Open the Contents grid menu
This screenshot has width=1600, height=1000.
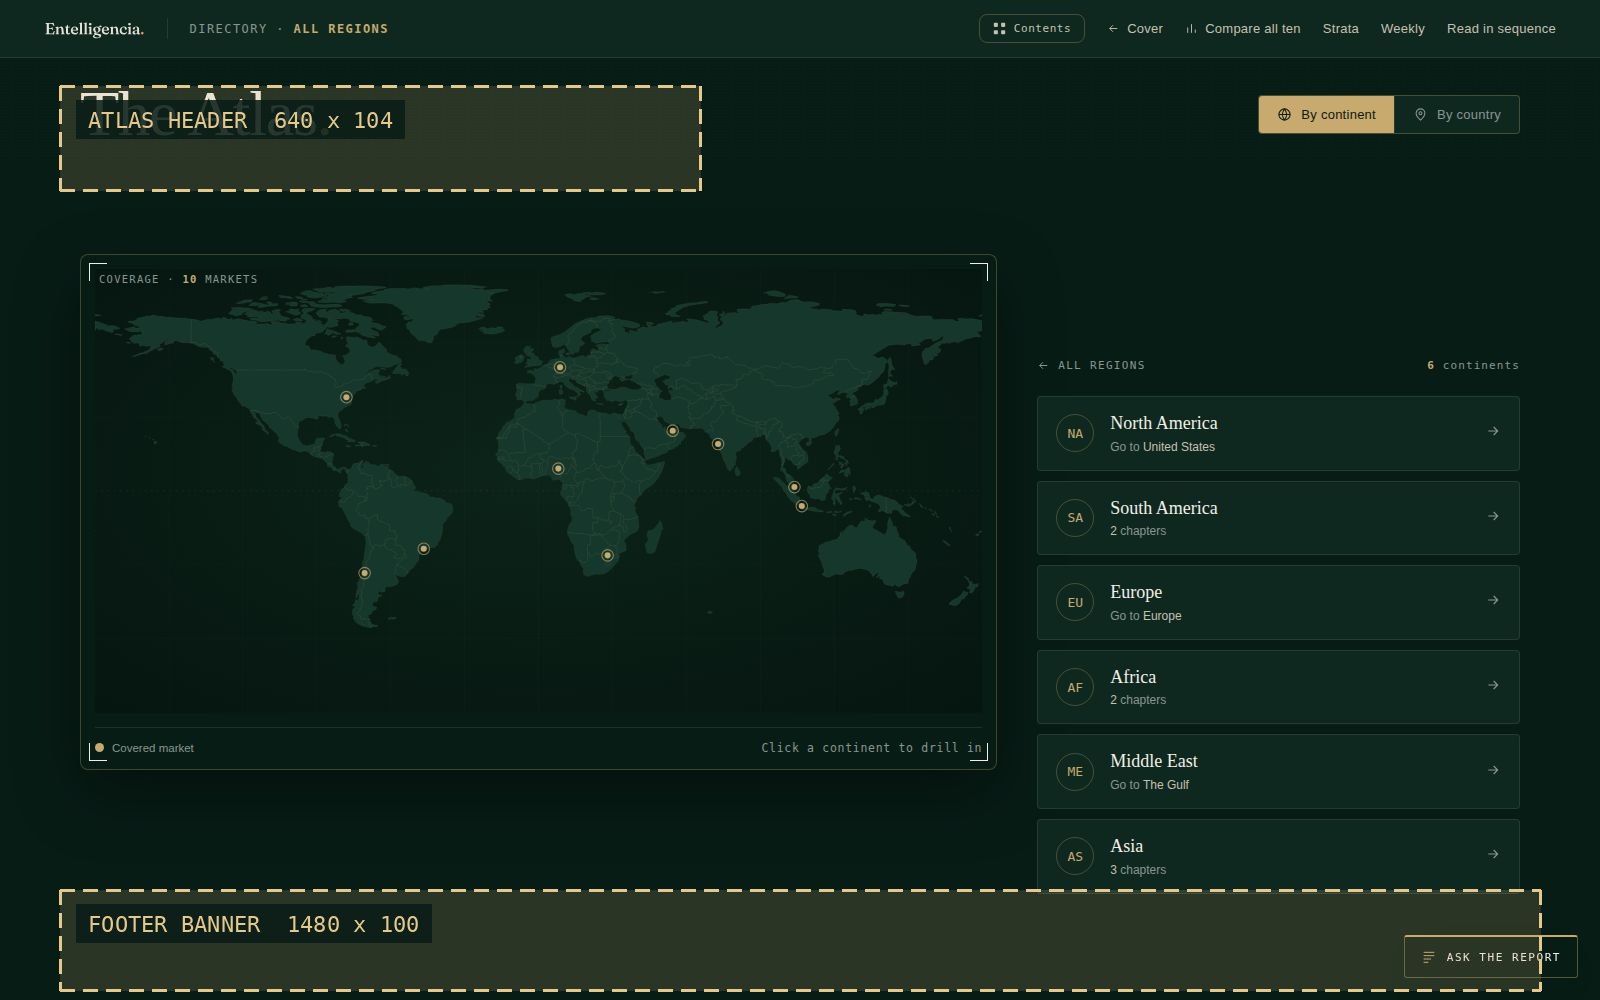tap(1031, 28)
